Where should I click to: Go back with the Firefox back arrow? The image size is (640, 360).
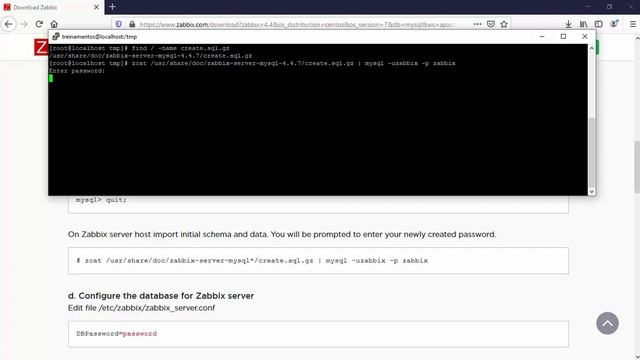pos(9,24)
